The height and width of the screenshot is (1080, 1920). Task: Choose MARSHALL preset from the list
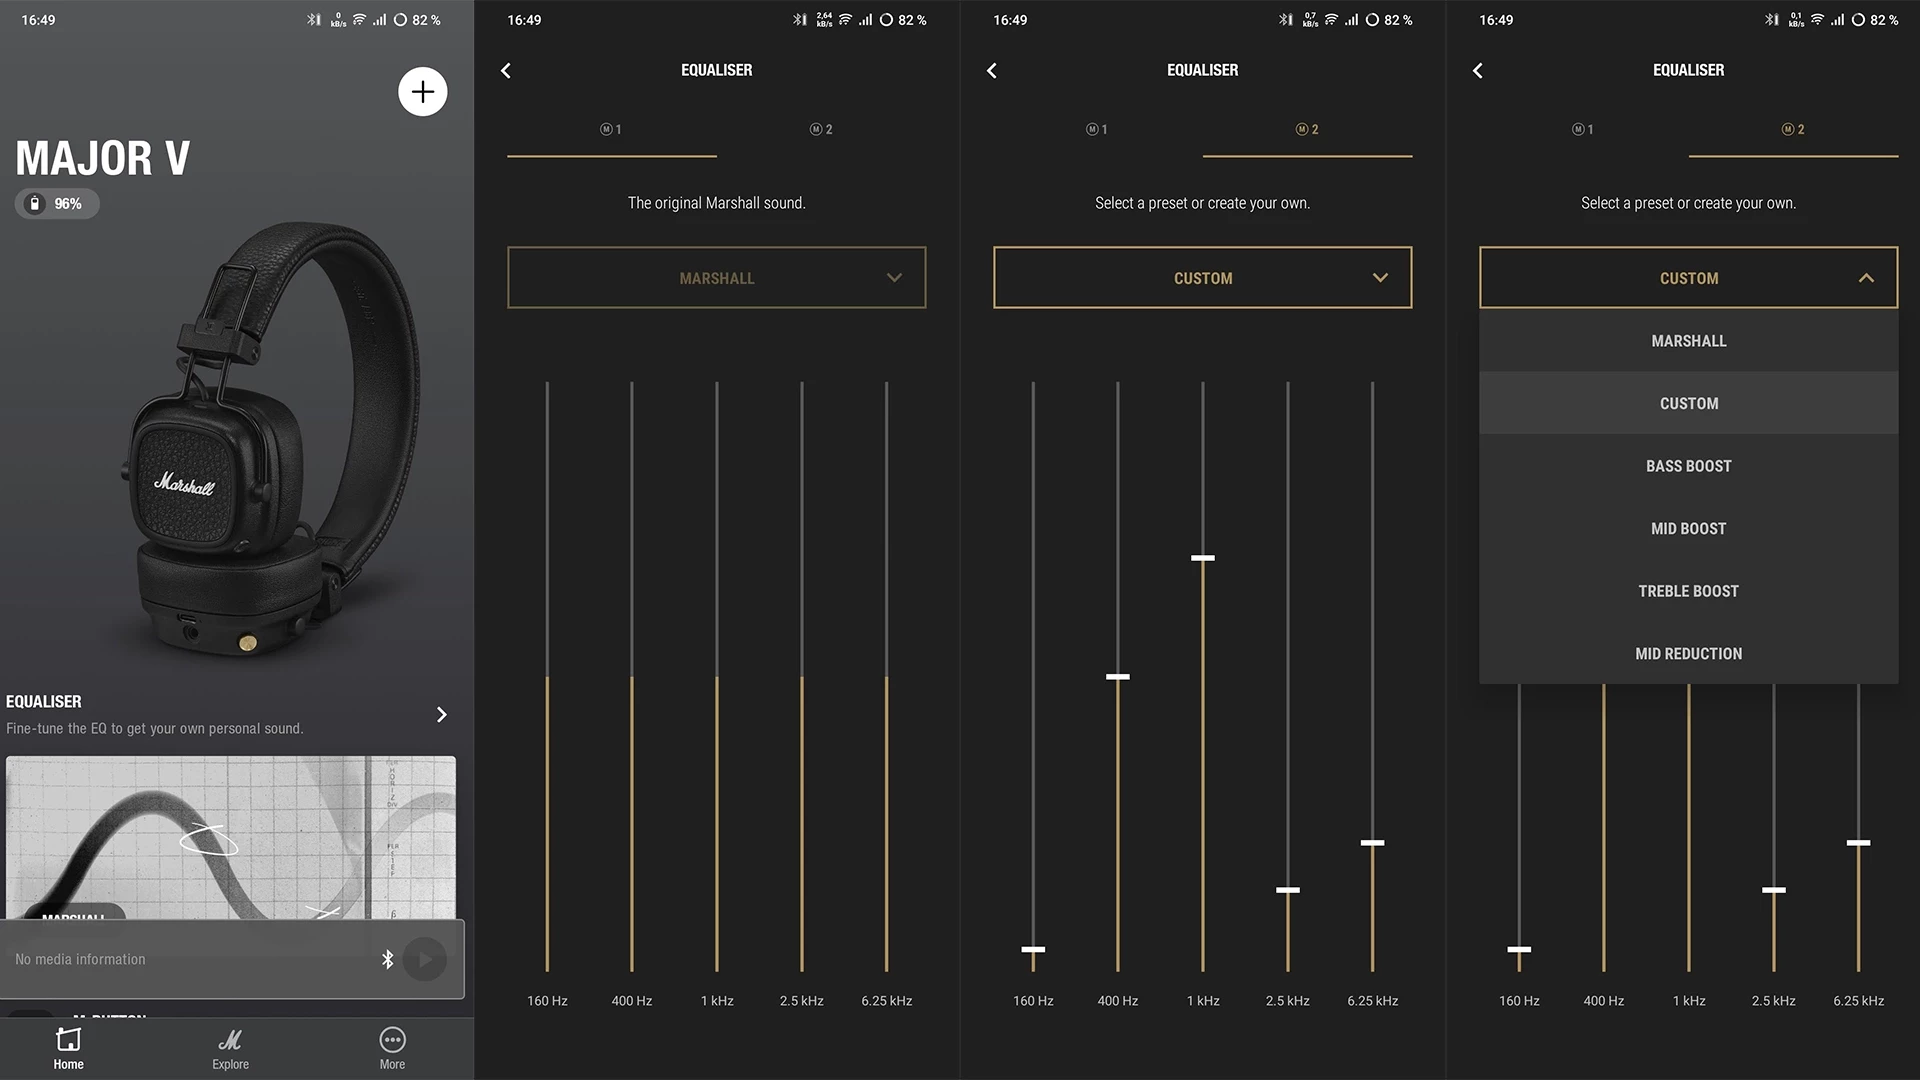1688,341
